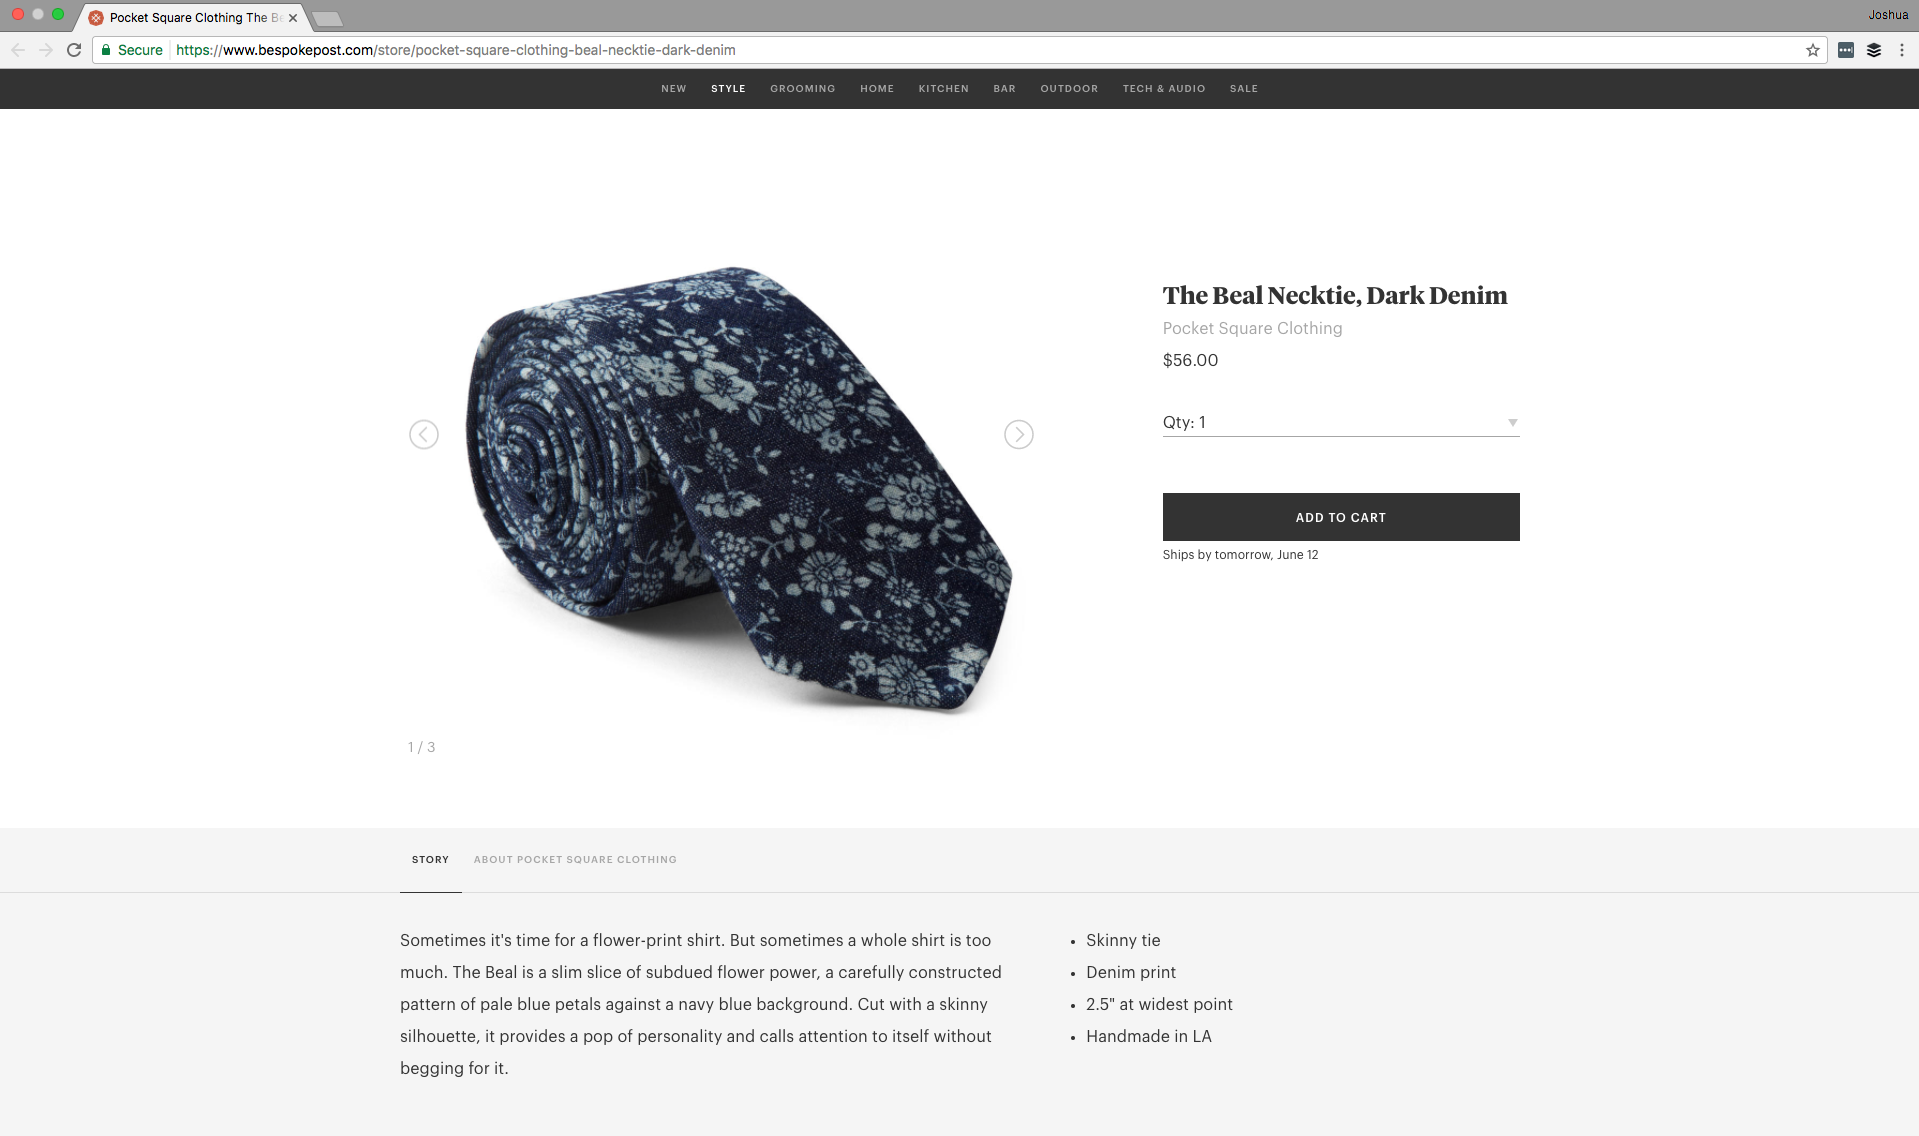Image resolution: width=1919 pixels, height=1136 pixels.
Task: Select the Story tab
Action: [x=430, y=859]
